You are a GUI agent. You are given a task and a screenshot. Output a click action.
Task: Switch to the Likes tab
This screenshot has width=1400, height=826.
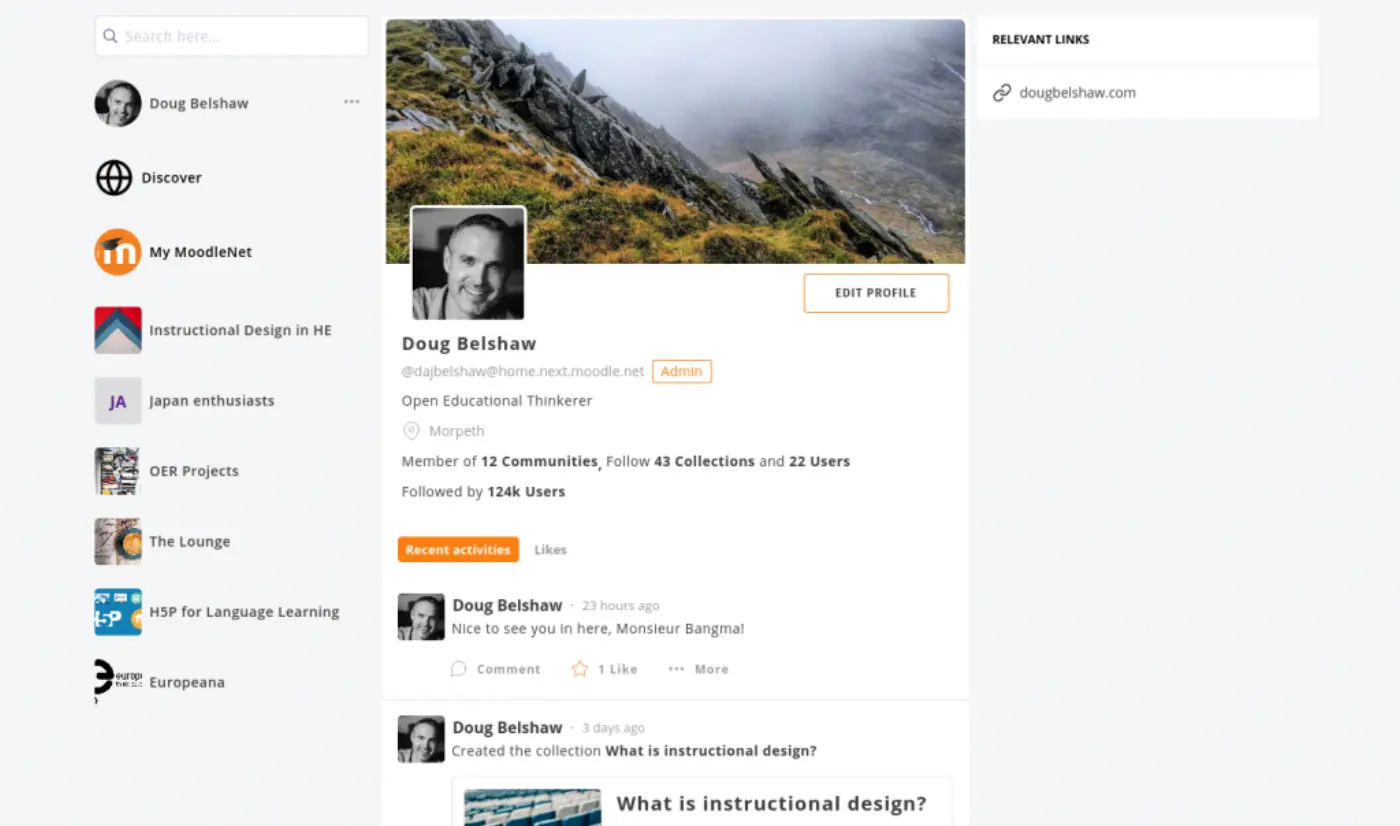pyautogui.click(x=550, y=550)
